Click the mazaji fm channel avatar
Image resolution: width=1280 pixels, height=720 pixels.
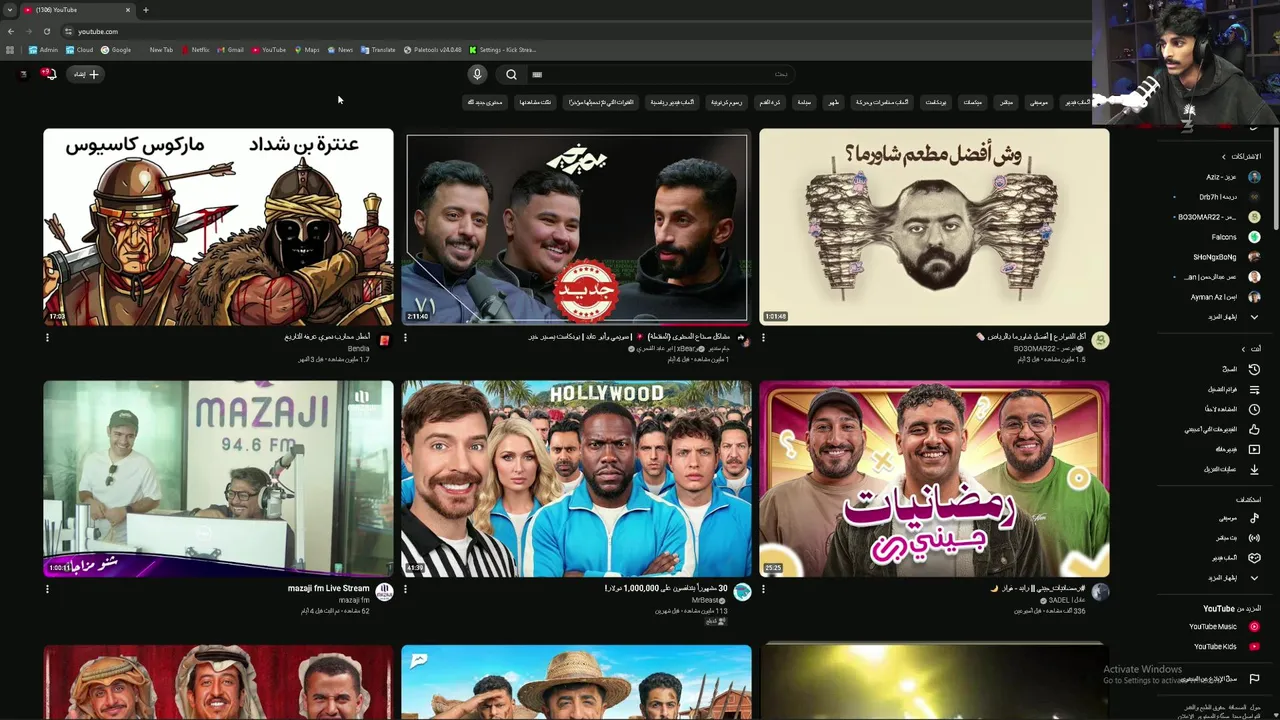[x=384, y=592]
